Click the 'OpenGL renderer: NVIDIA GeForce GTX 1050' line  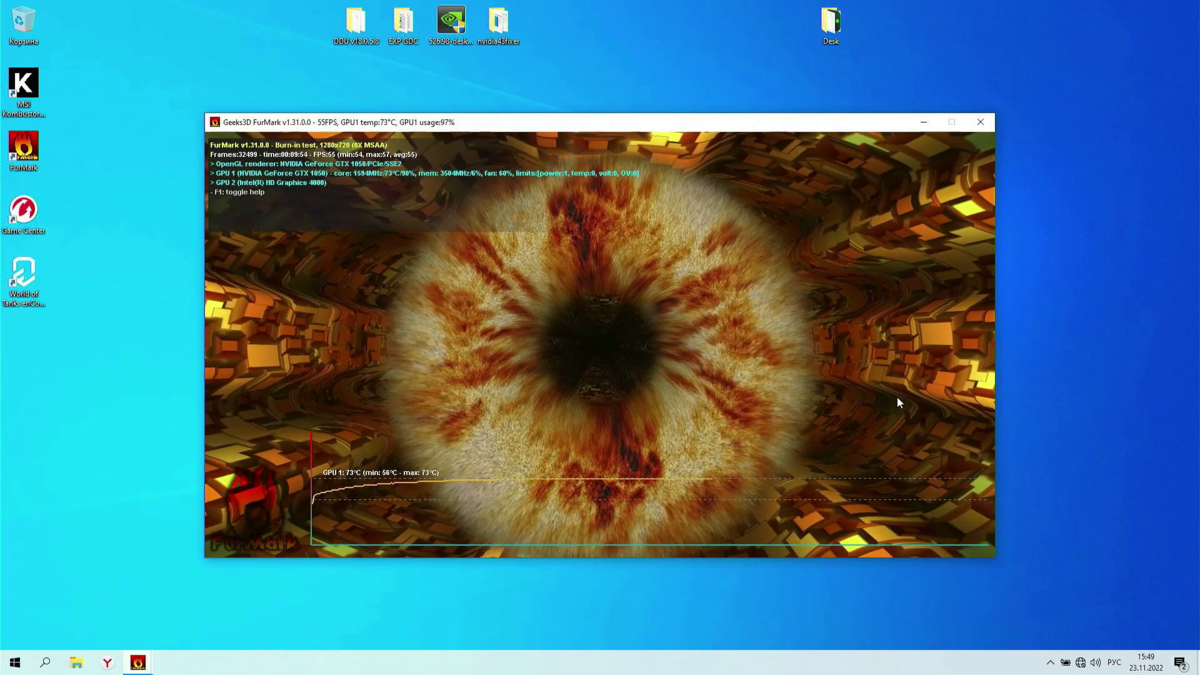(306, 164)
